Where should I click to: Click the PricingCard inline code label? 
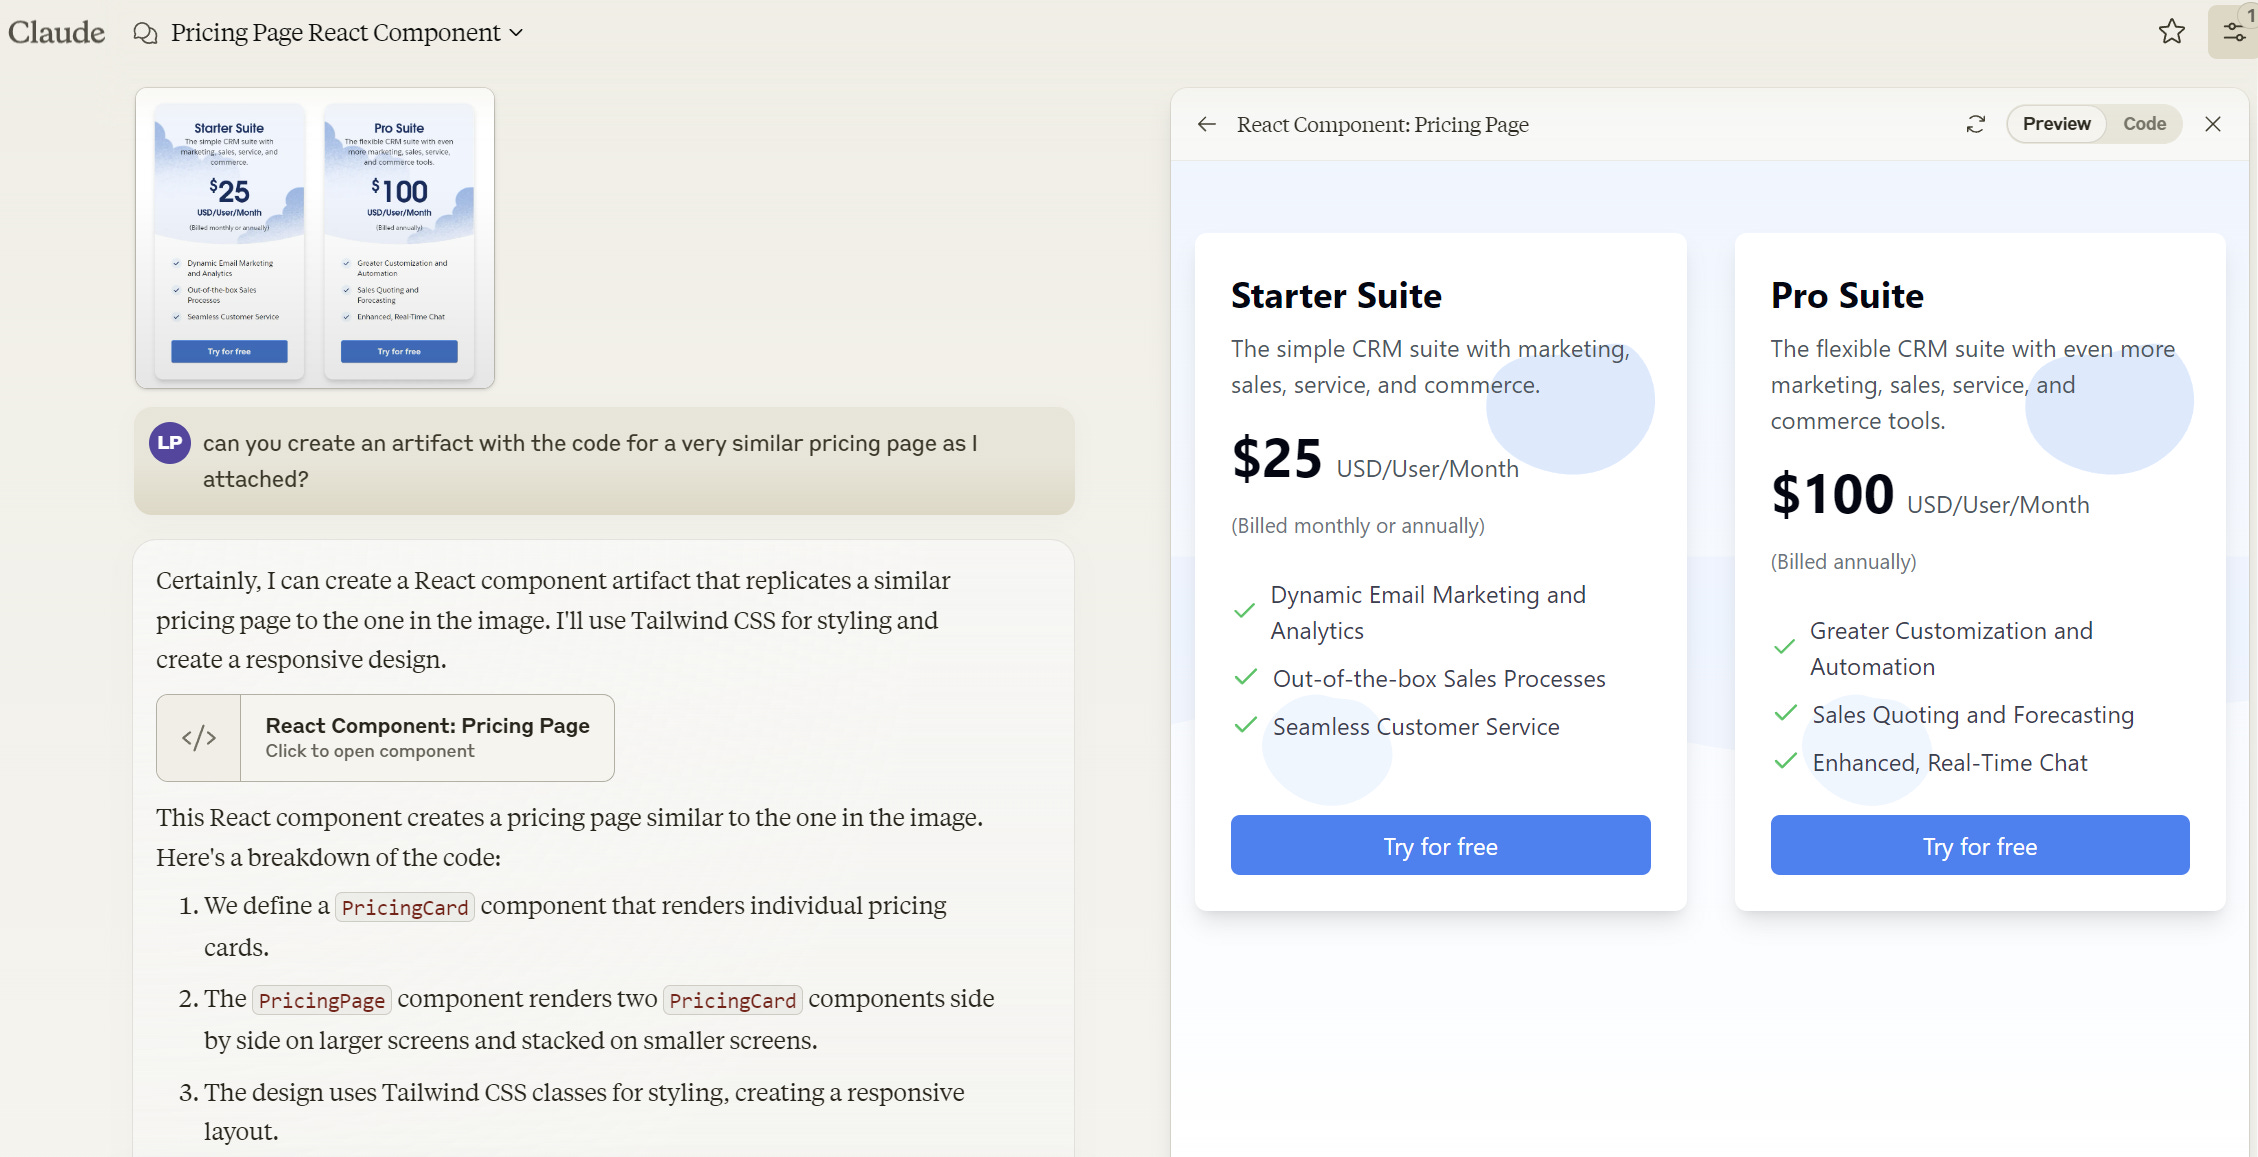click(x=404, y=907)
